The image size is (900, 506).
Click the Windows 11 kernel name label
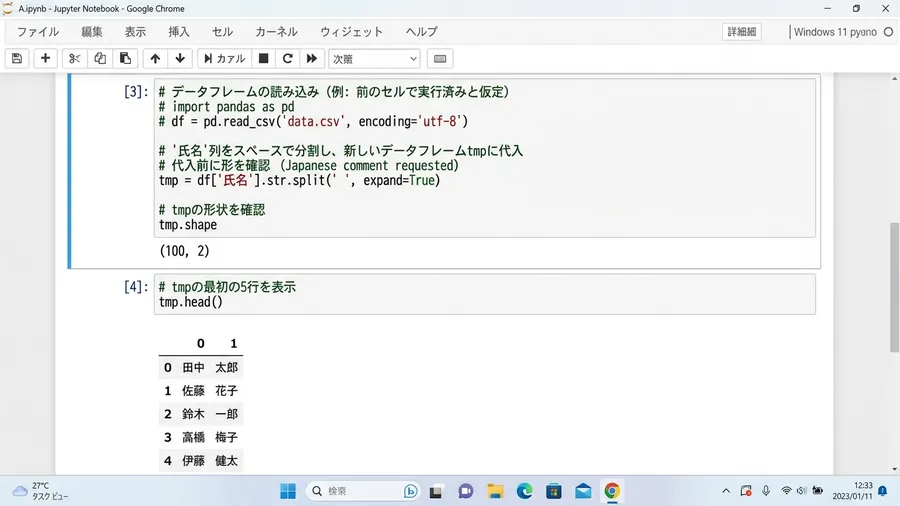pos(835,32)
